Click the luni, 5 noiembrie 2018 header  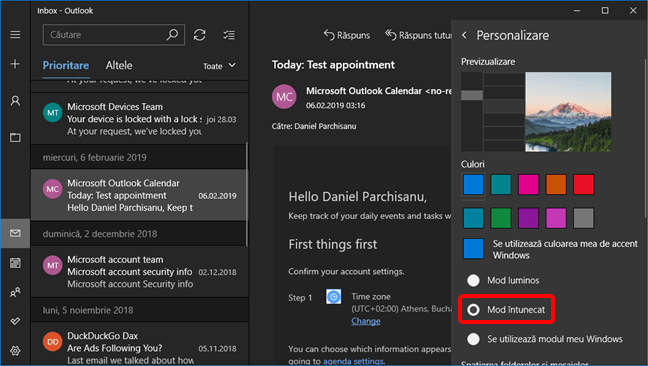(139, 310)
